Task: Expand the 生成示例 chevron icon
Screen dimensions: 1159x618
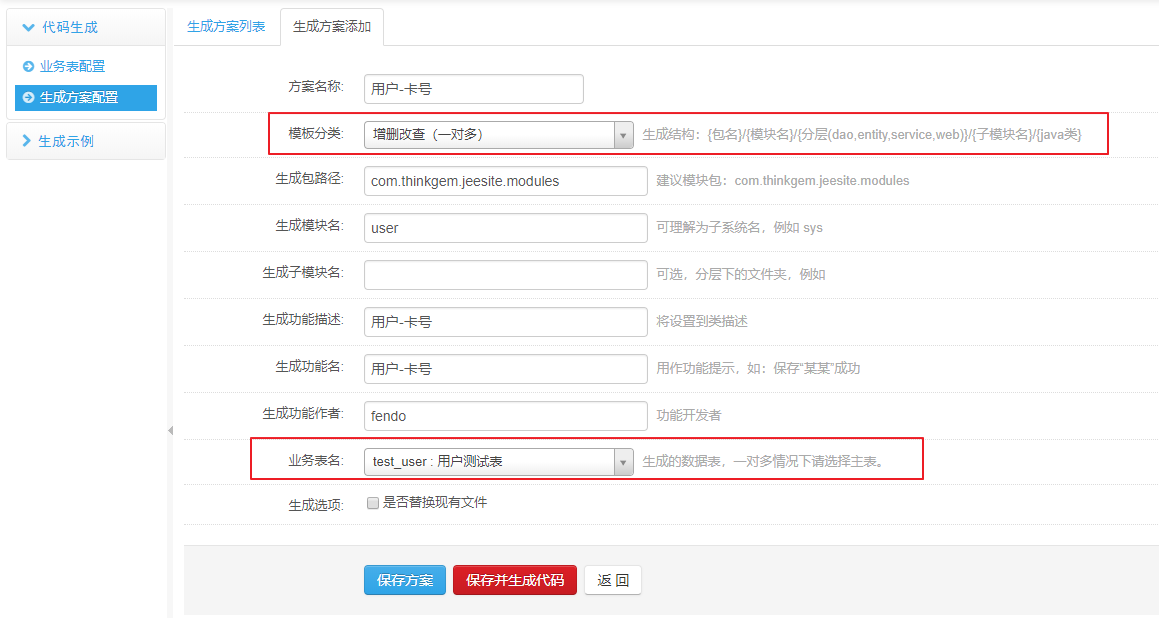Action: pyautogui.click(x=27, y=140)
